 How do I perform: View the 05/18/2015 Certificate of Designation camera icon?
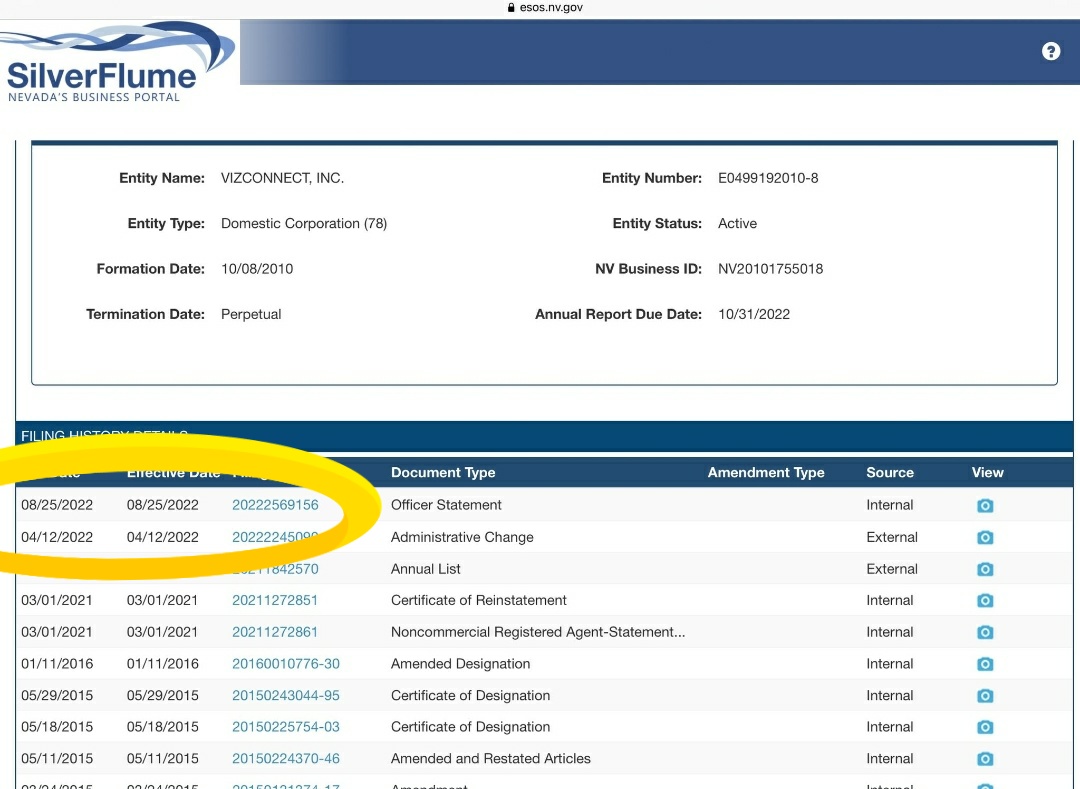[x=985, y=727]
